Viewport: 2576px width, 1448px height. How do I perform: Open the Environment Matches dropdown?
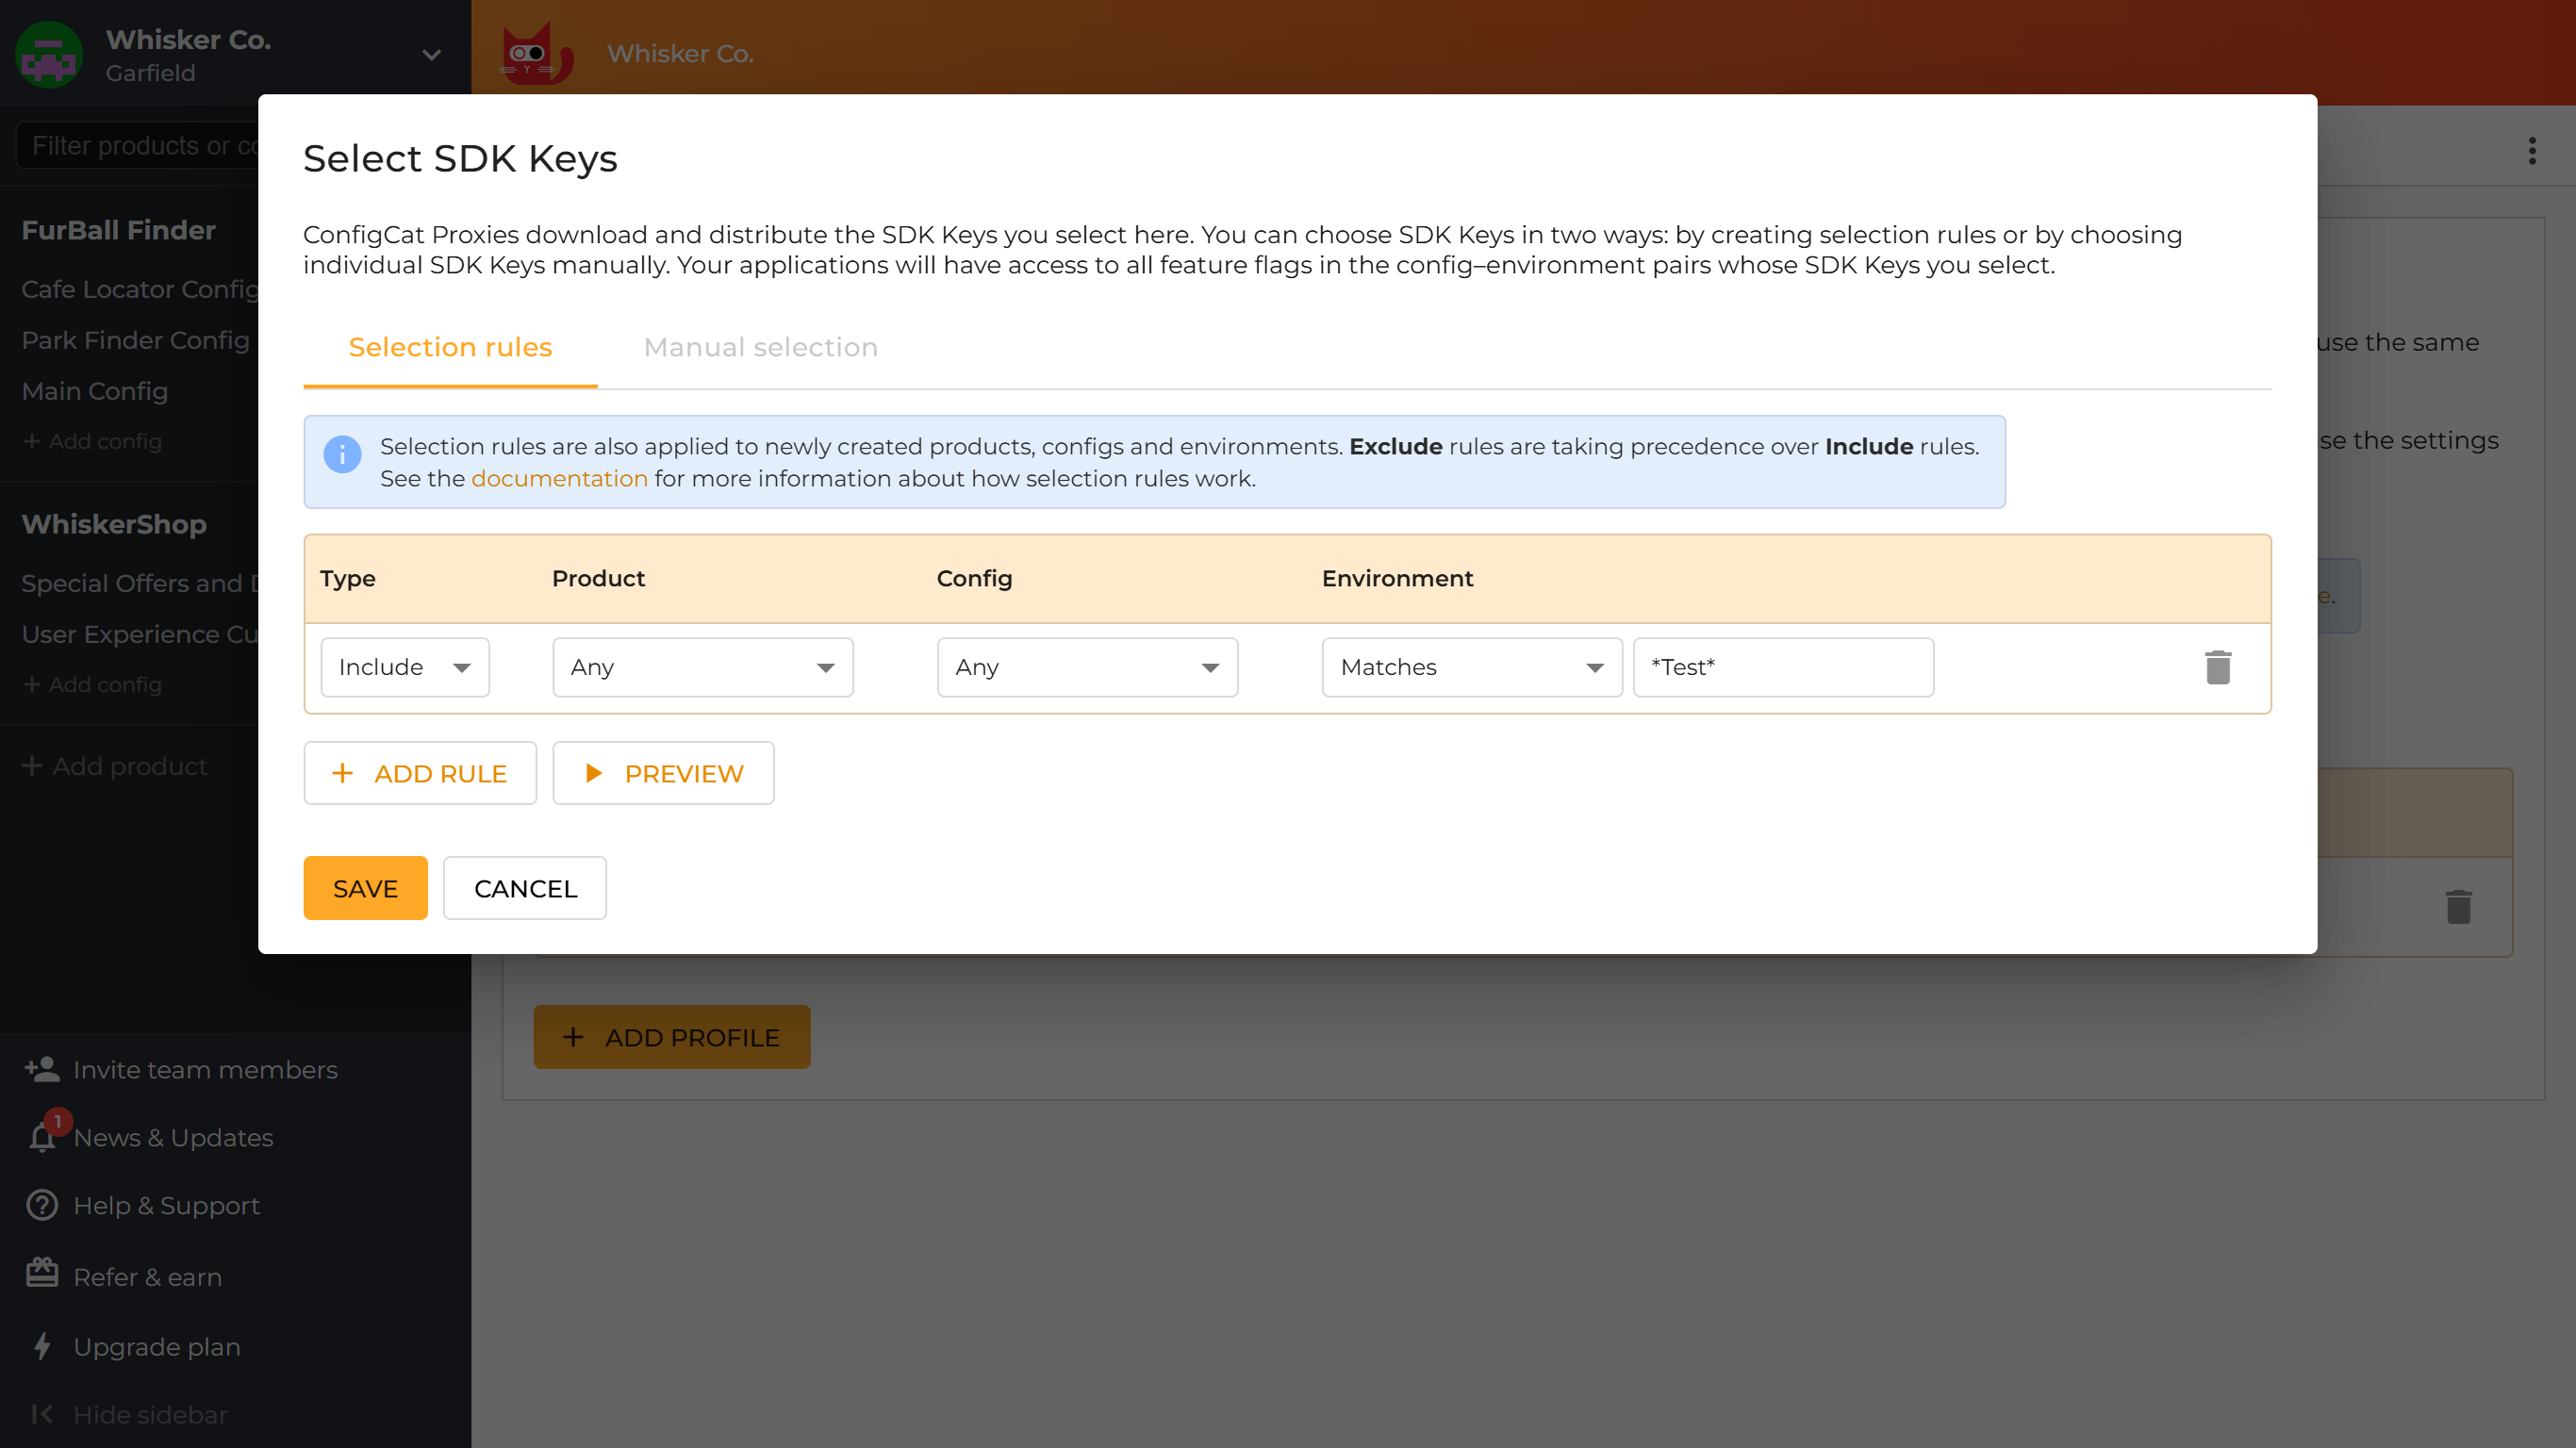(x=1470, y=667)
